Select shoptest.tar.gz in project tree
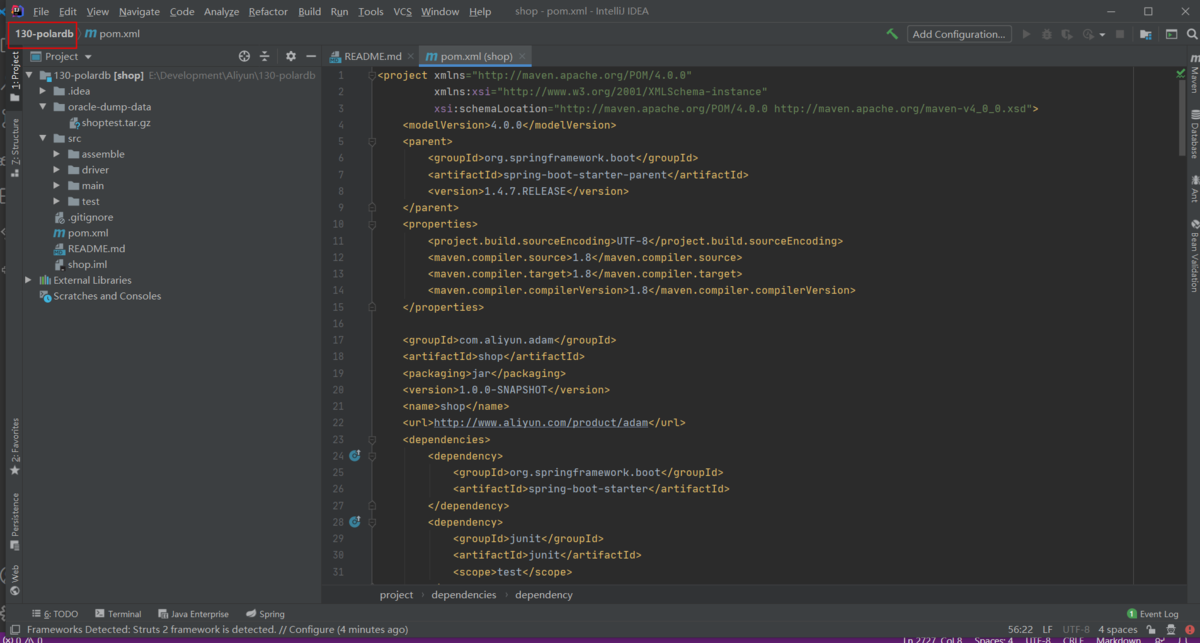 coord(109,123)
